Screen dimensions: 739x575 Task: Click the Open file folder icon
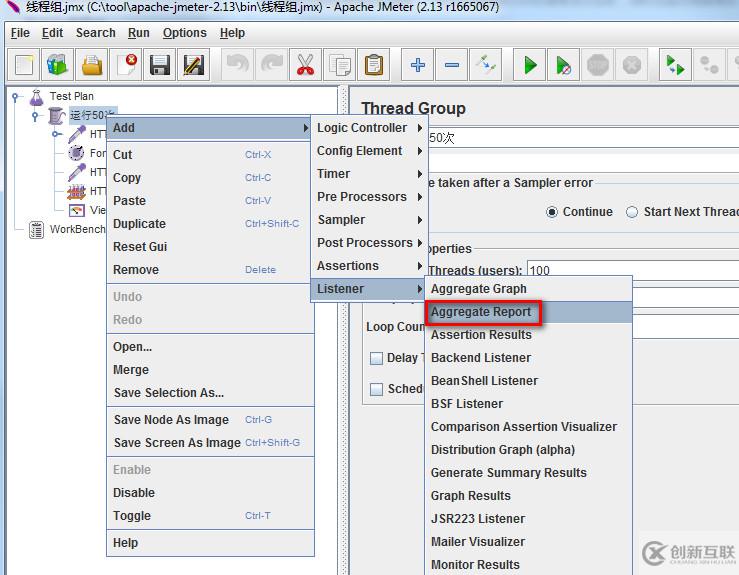tap(91, 65)
